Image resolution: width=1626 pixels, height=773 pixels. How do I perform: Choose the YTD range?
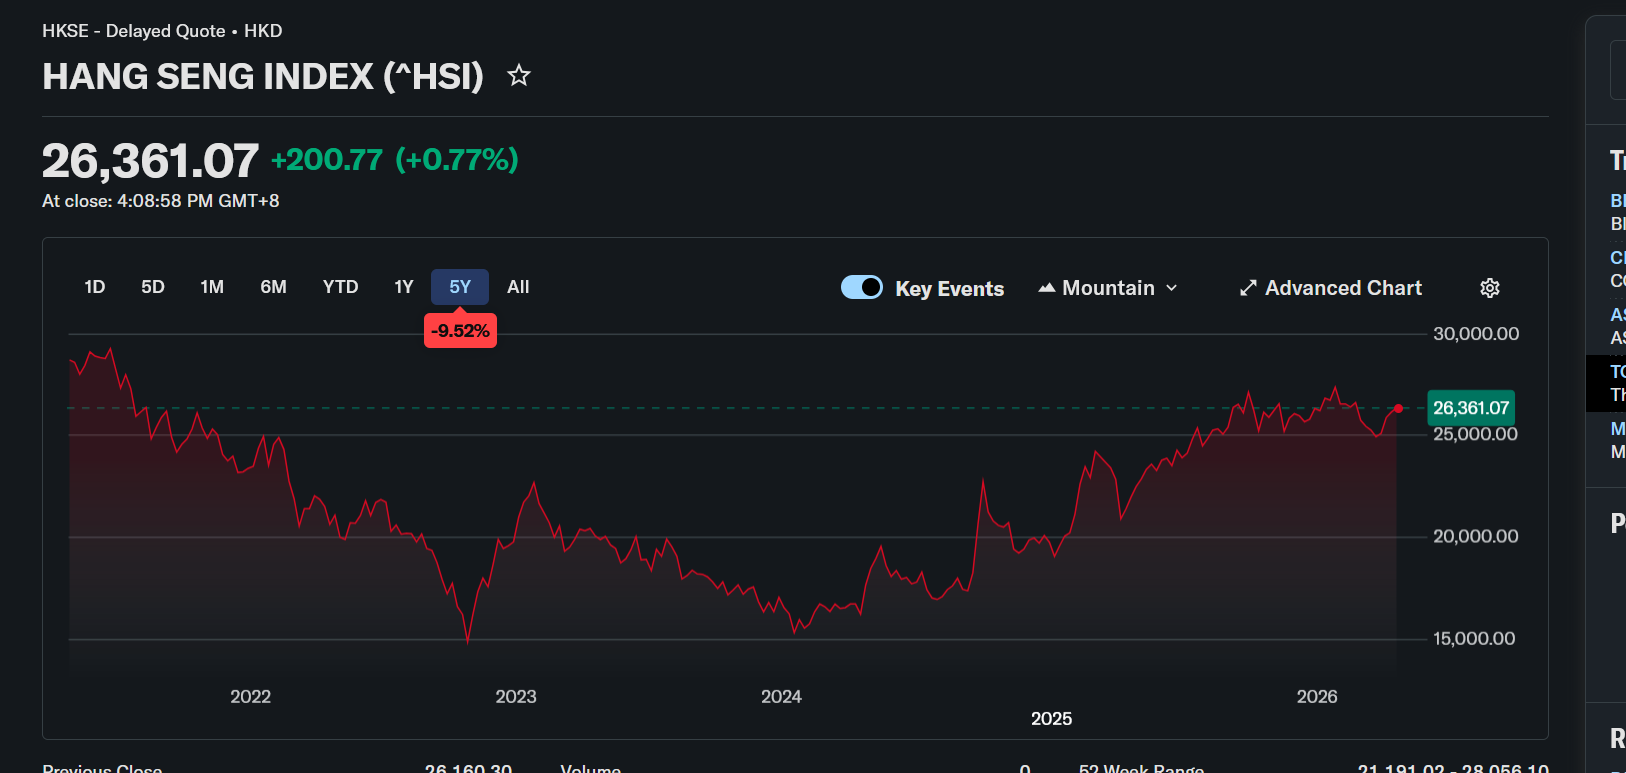point(341,287)
